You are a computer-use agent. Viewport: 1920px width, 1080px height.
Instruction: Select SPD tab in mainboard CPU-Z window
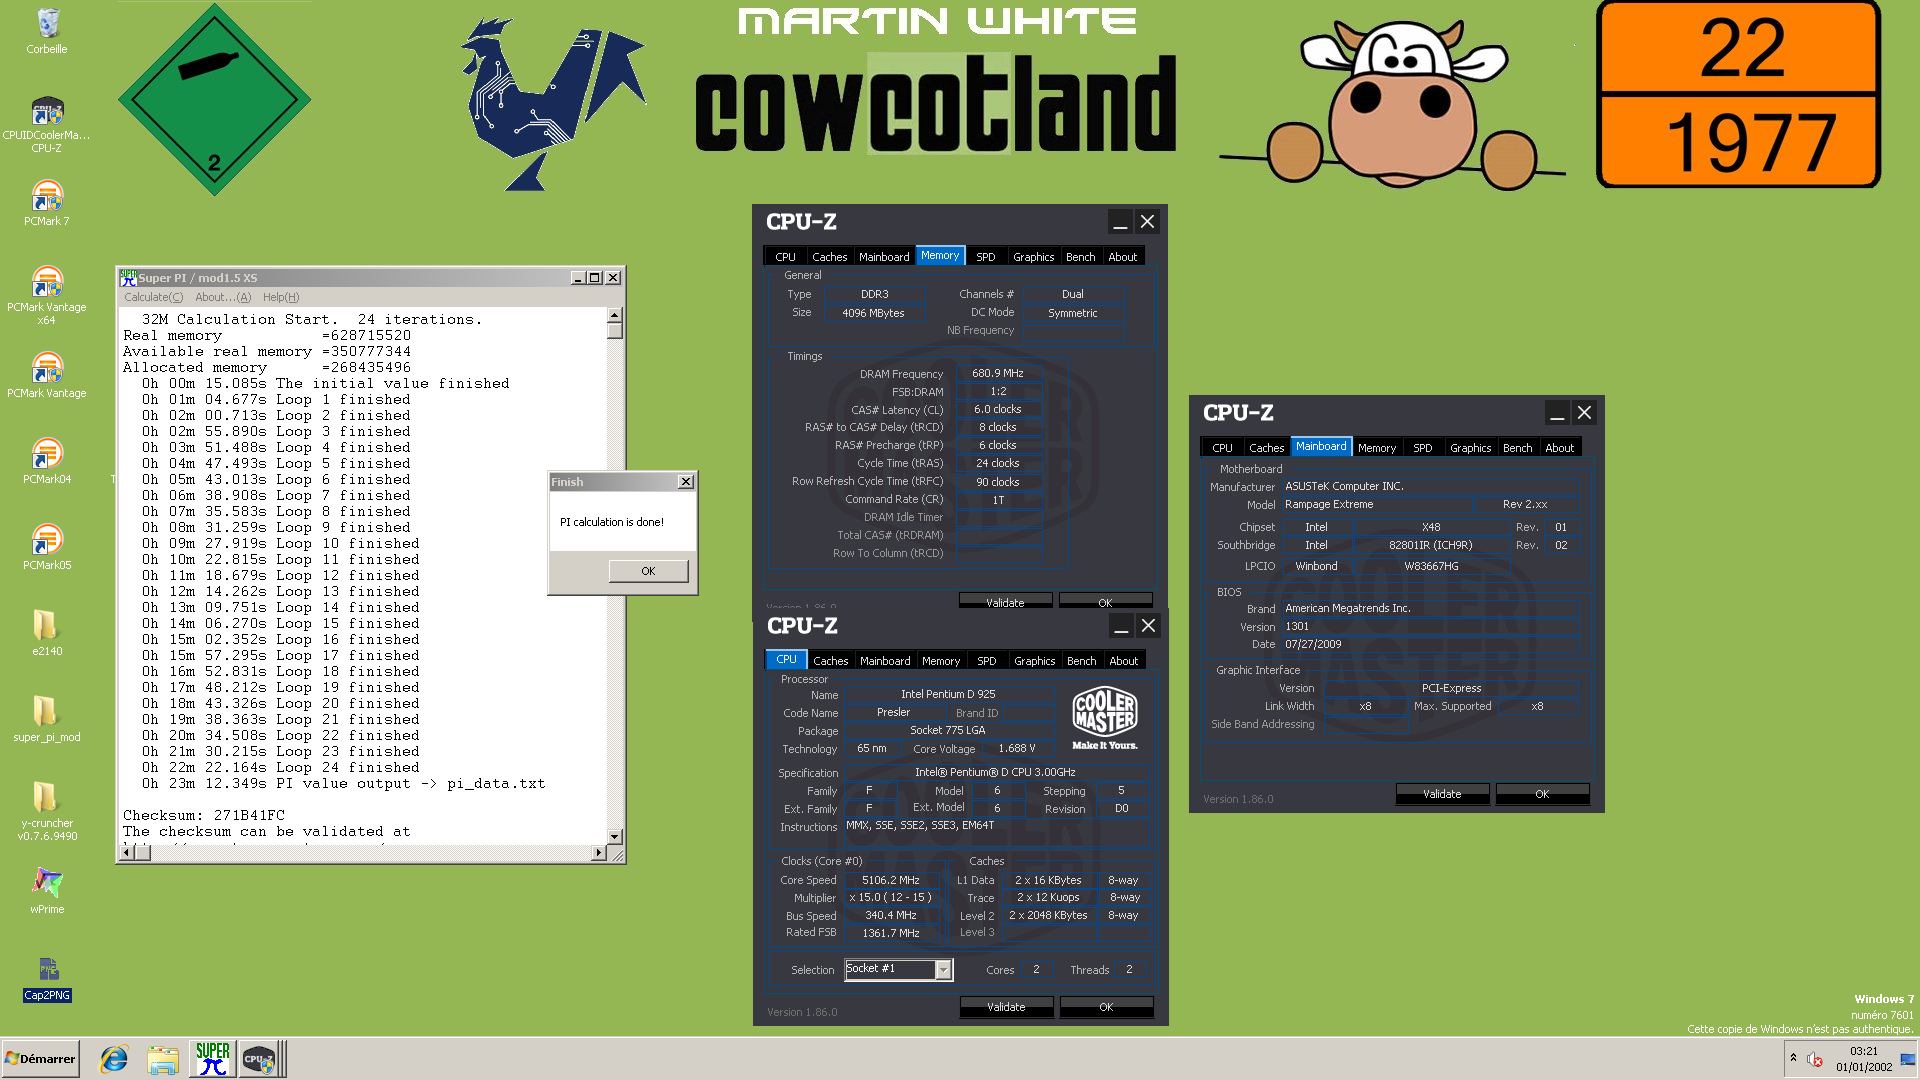click(1422, 448)
